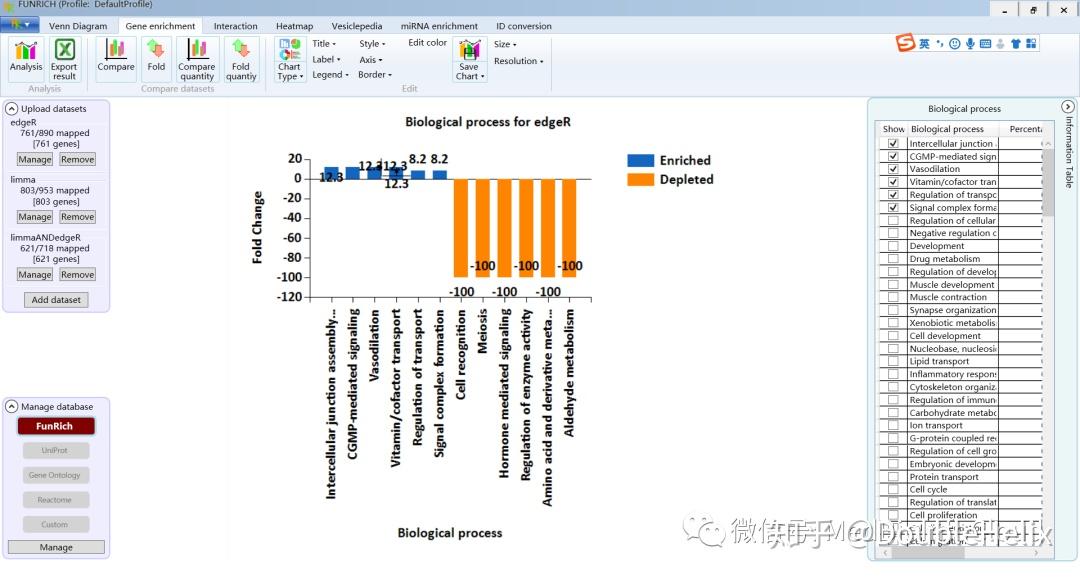This screenshot has height=579, width=1080.
Task: Select the FunRich database button
Action: (x=55, y=425)
